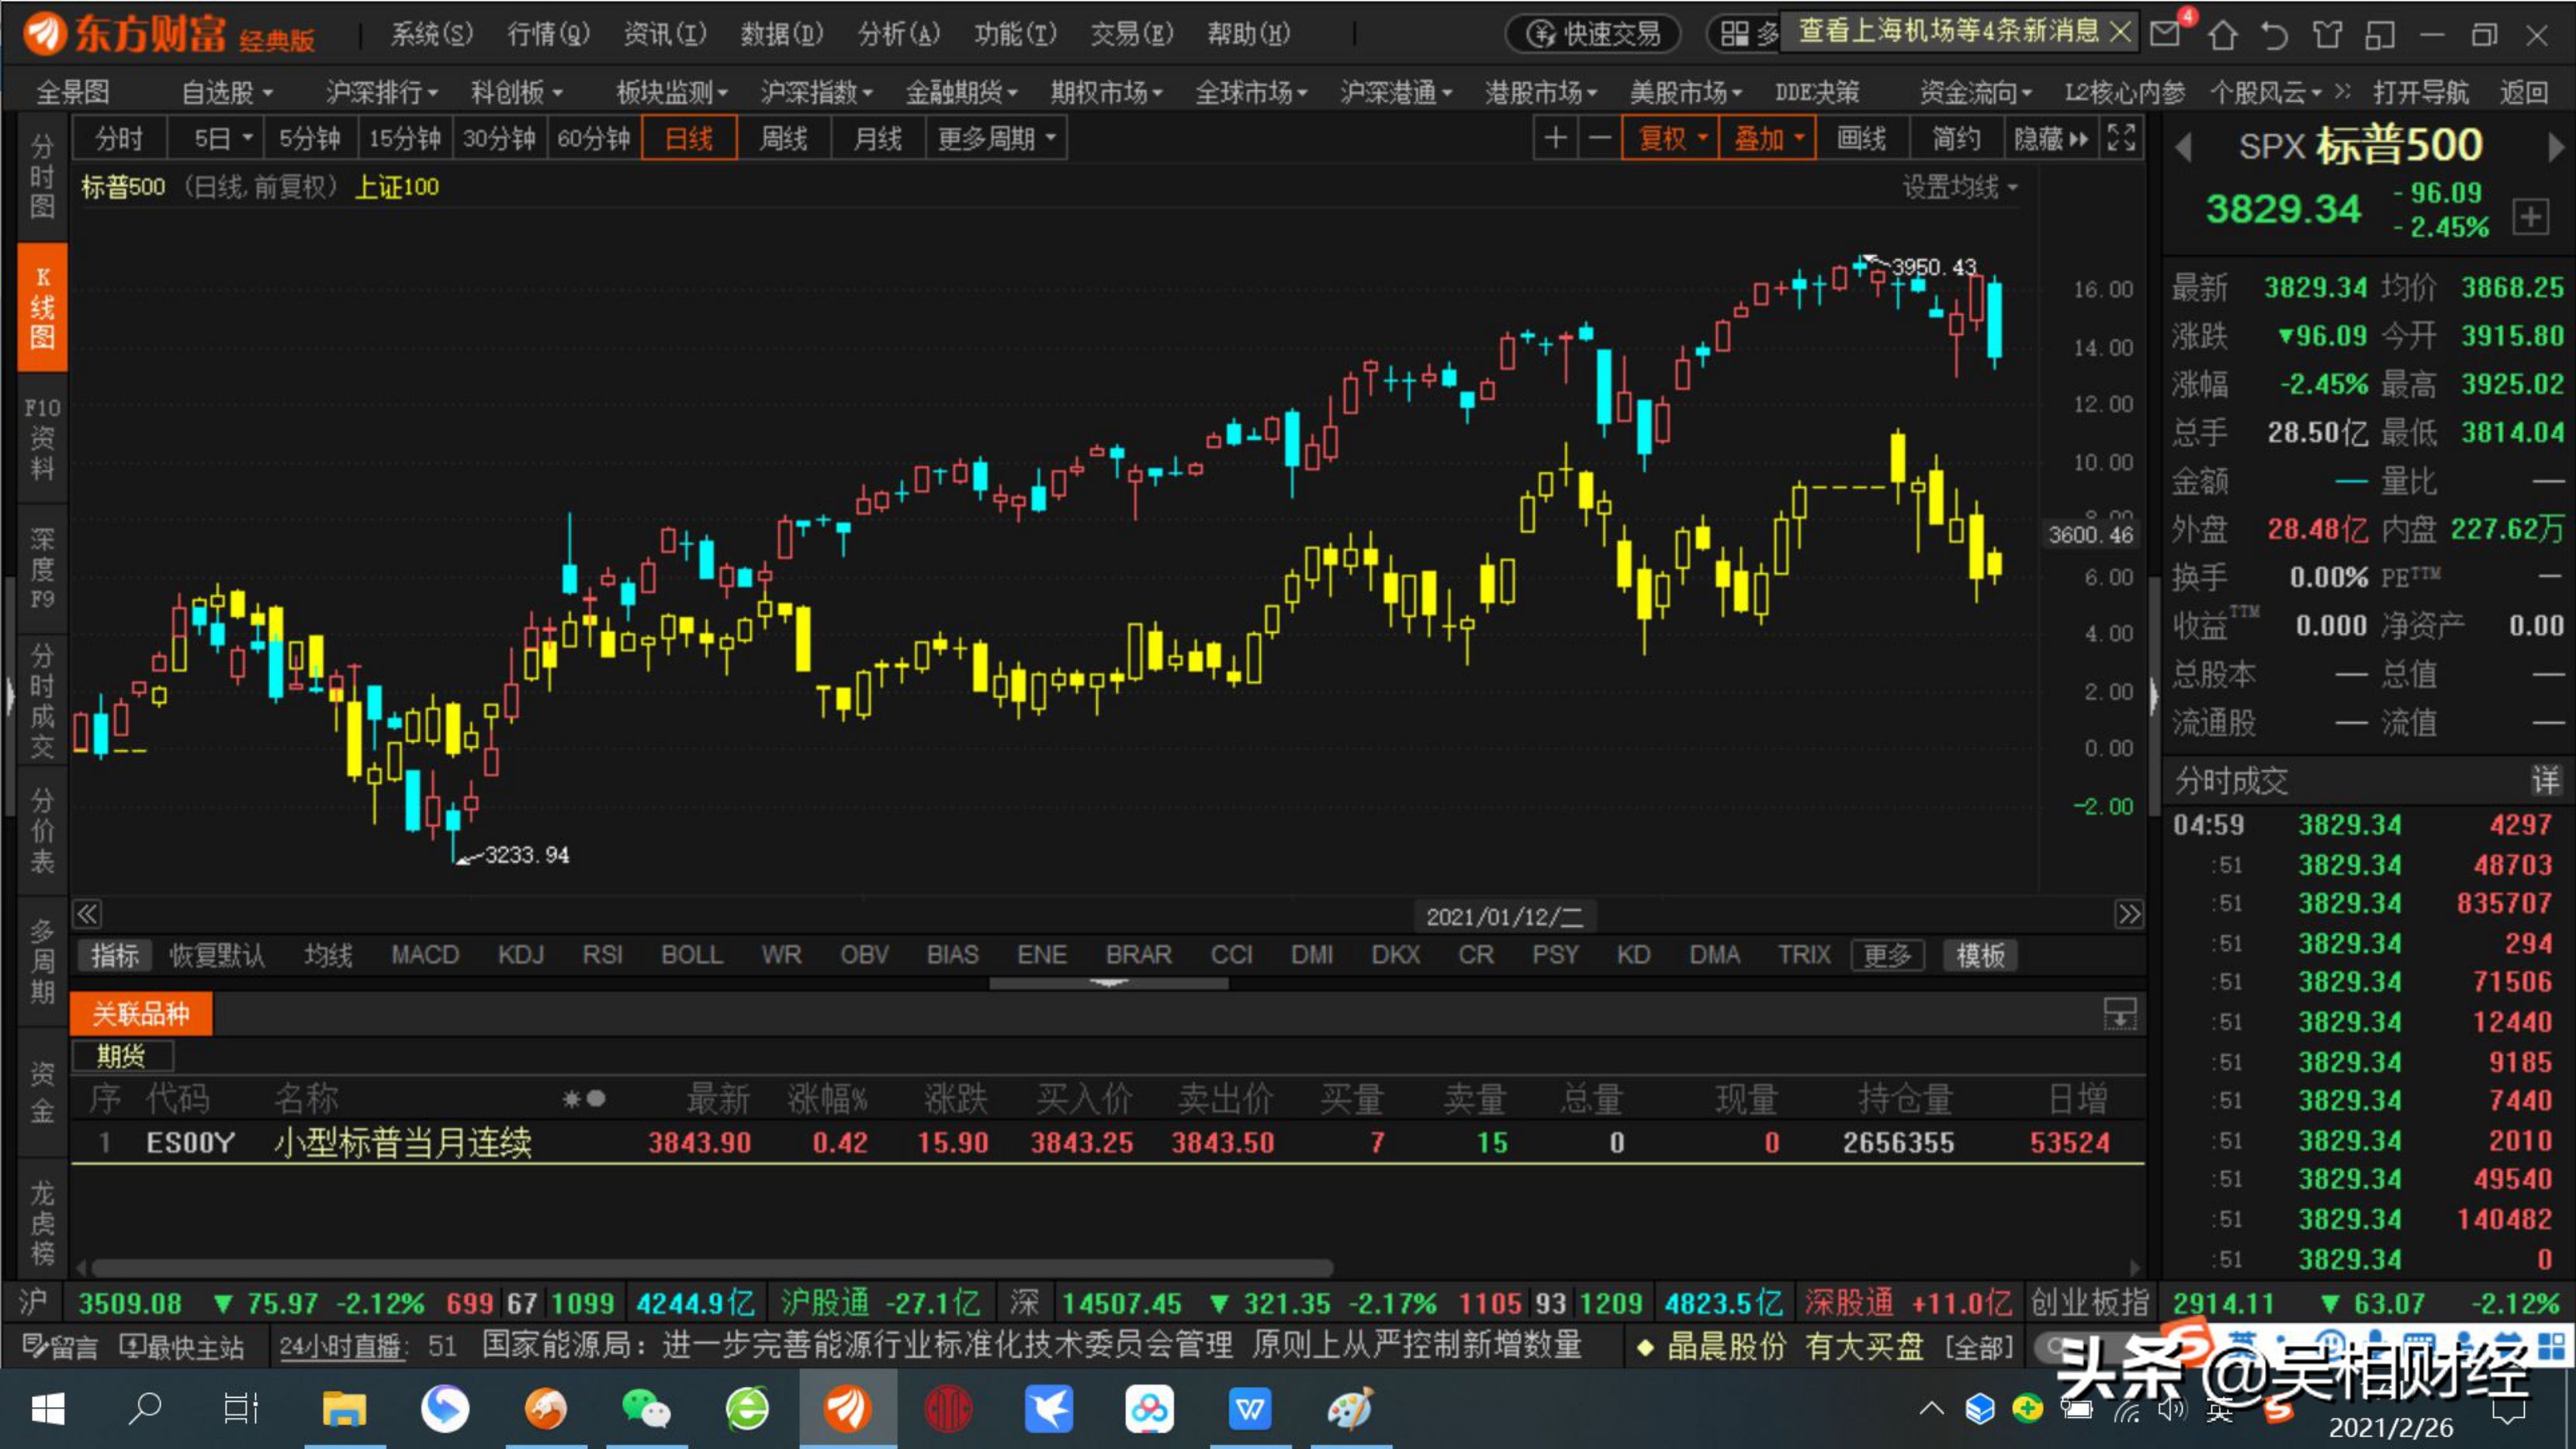Open the Eastmoney logo in the title bar
The height and width of the screenshot is (1449, 2576).
coord(169,34)
